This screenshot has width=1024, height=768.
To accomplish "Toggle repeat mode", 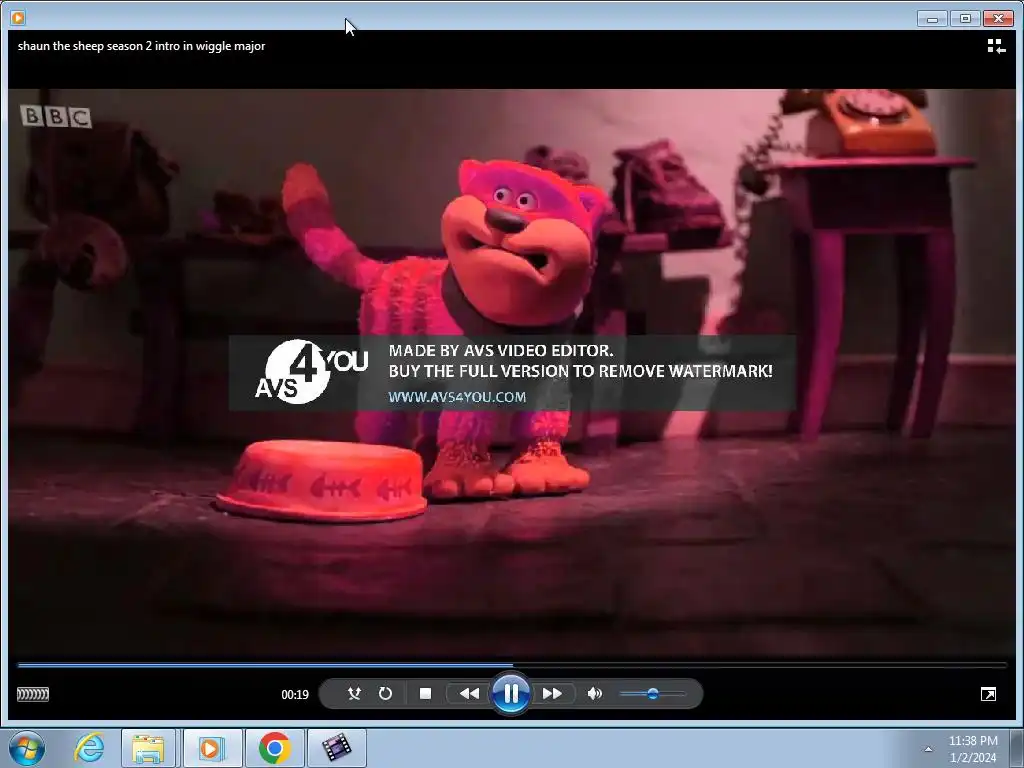I will tap(385, 694).
